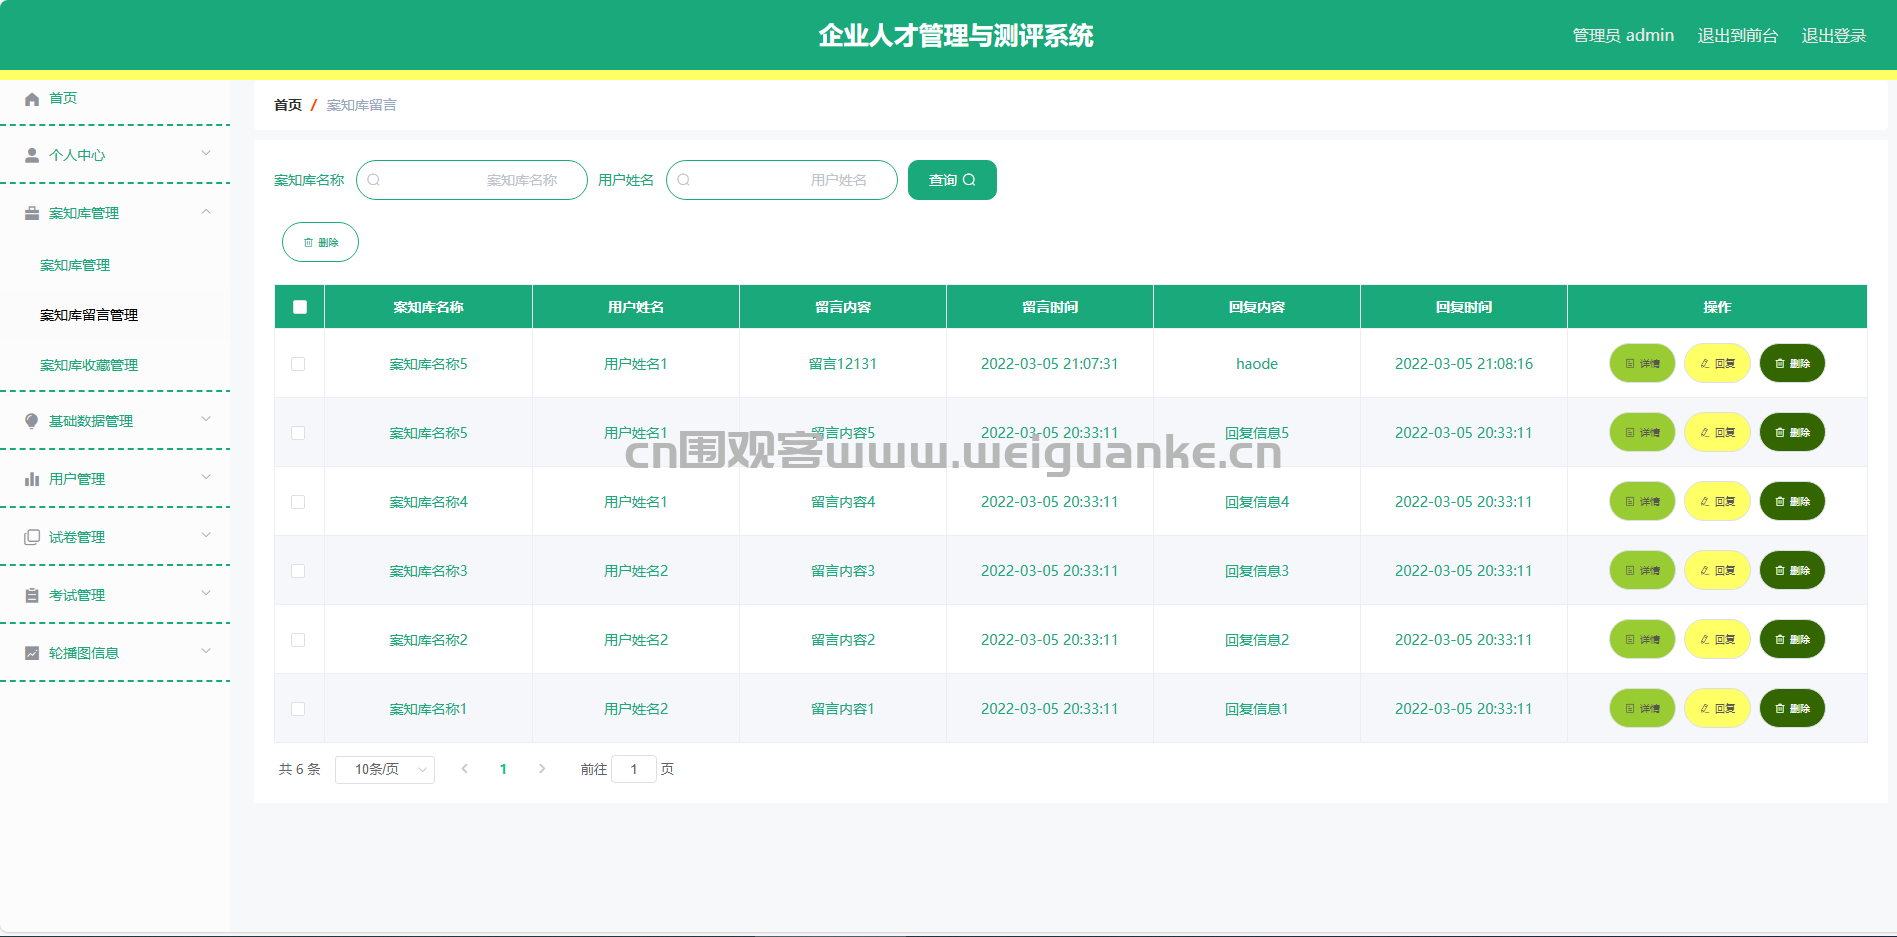Viewport: 1897px width, 937px height.
Task: Expand the 试卷管理 menu chevron
Action: click(x=206, y=535)
